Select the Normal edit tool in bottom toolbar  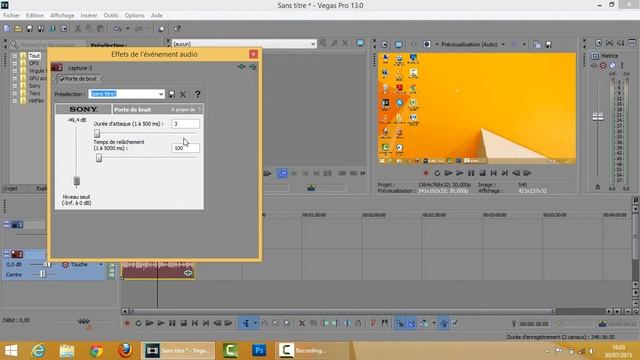(246, 323)
